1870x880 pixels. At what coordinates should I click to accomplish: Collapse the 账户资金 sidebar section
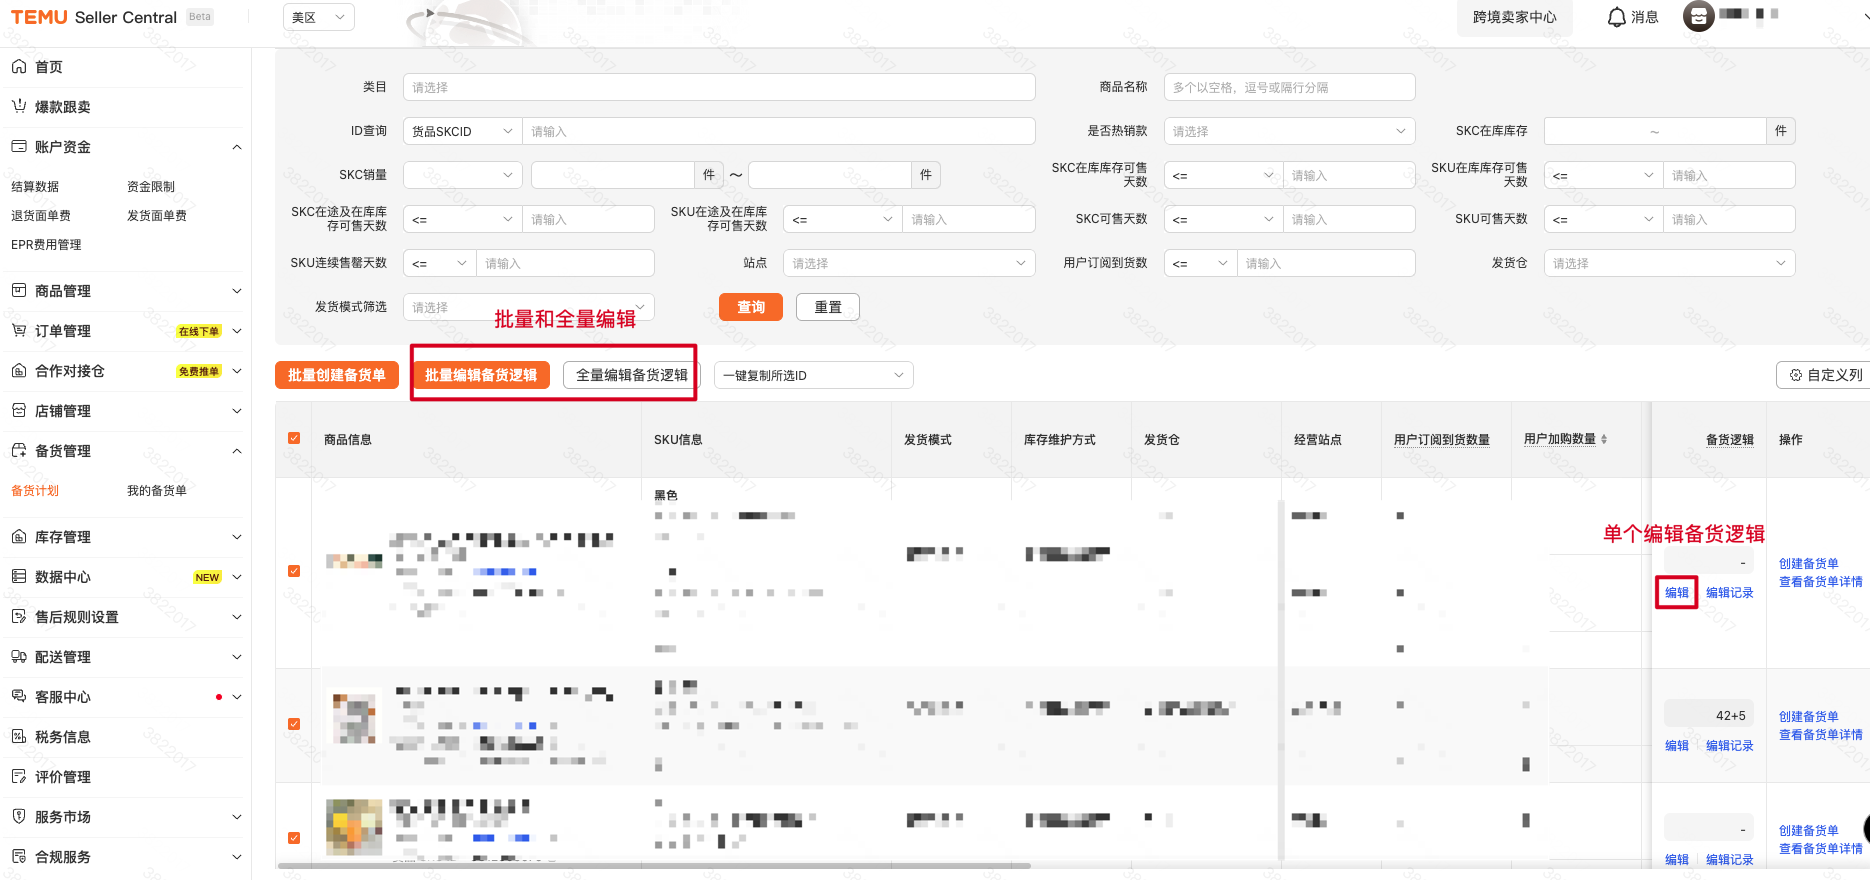point(237,147)
